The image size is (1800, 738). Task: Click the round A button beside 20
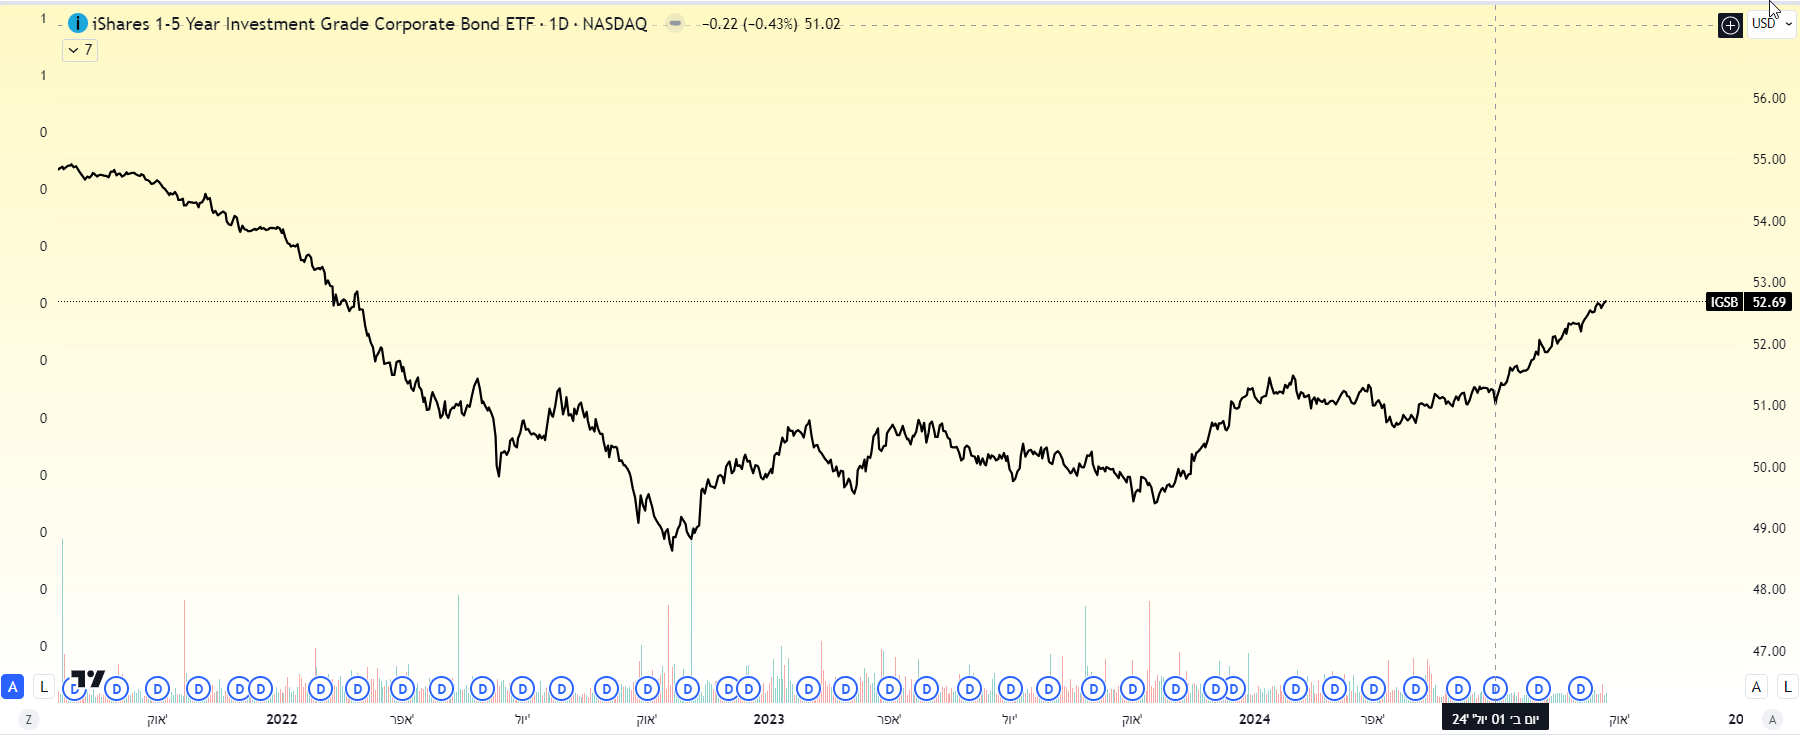pos(1772,719)
